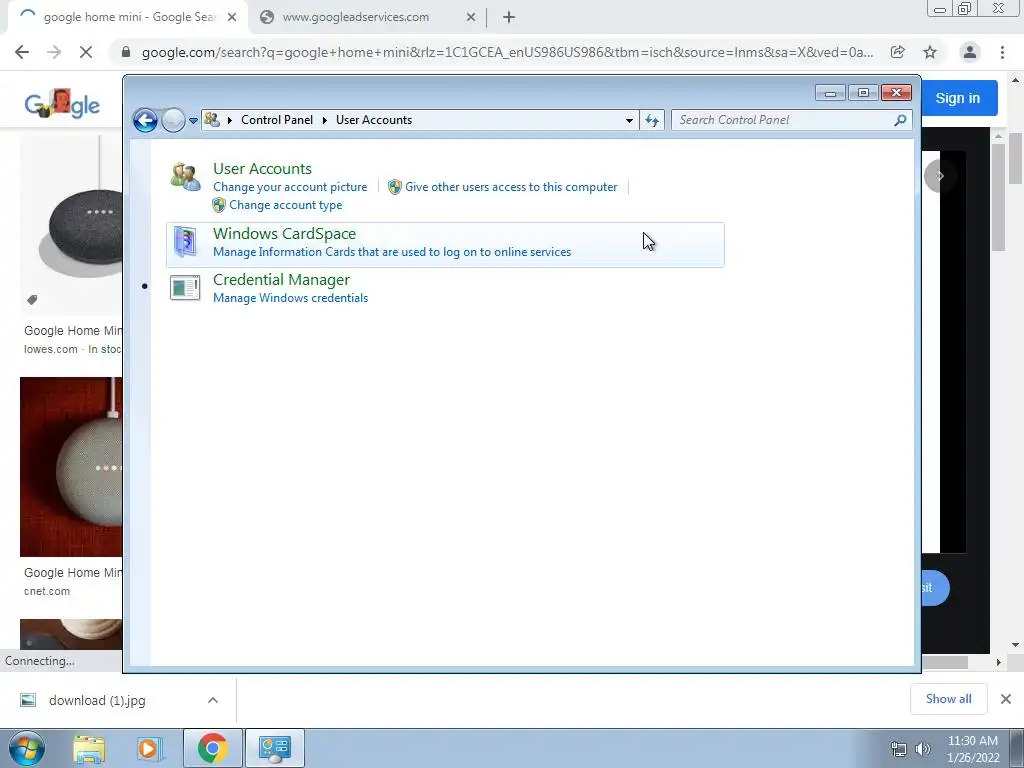Open a new Chrome tab
Viewport: 1024px width, 768px height.
coord(509,18)
